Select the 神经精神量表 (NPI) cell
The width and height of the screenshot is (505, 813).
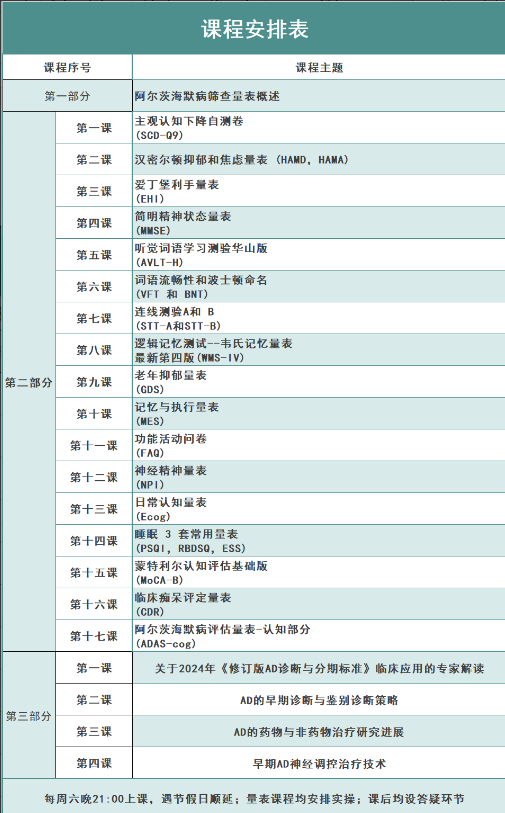click(319, 477)
